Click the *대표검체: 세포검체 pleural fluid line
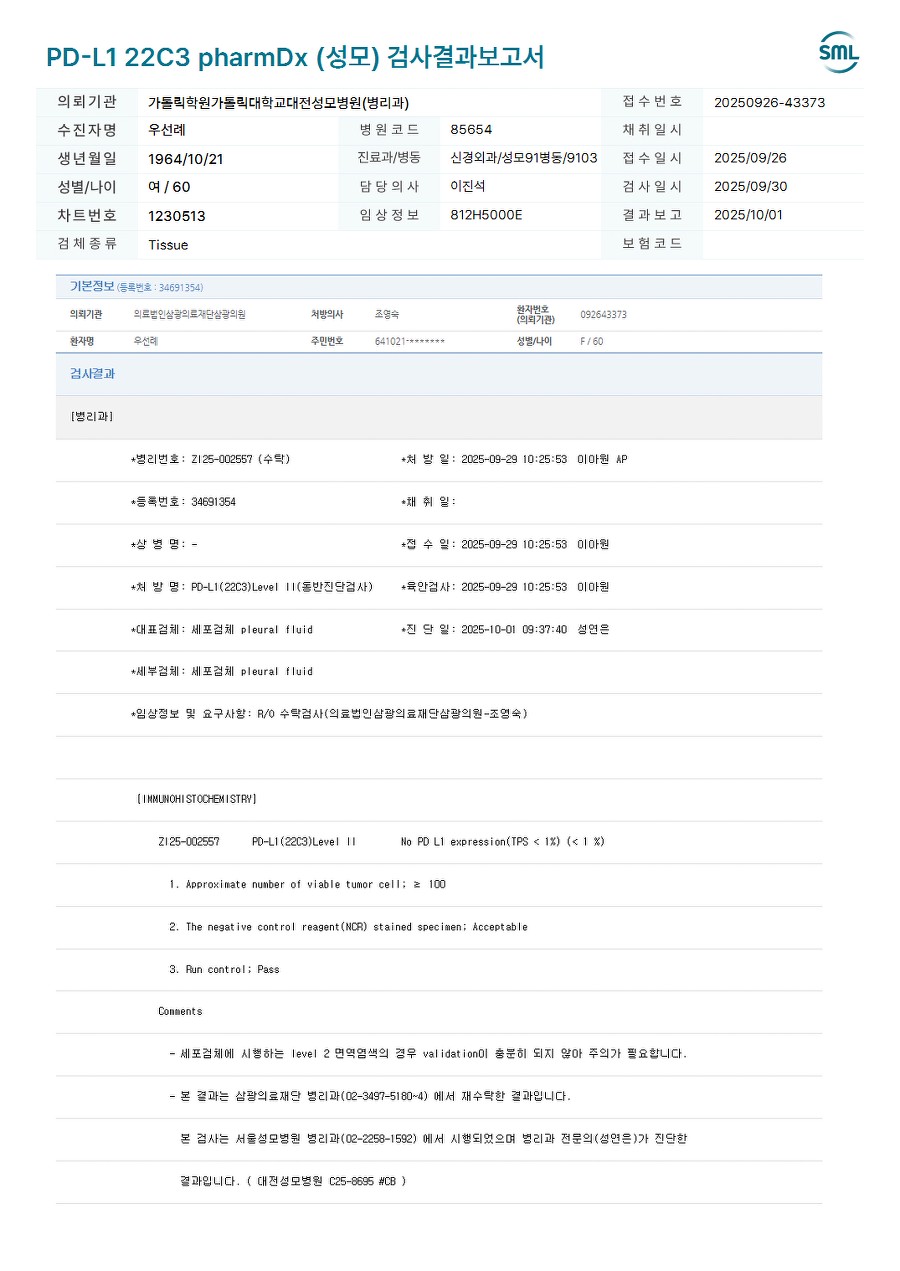The height and width of the screenshot is (1271, 900). coord(222,630)
